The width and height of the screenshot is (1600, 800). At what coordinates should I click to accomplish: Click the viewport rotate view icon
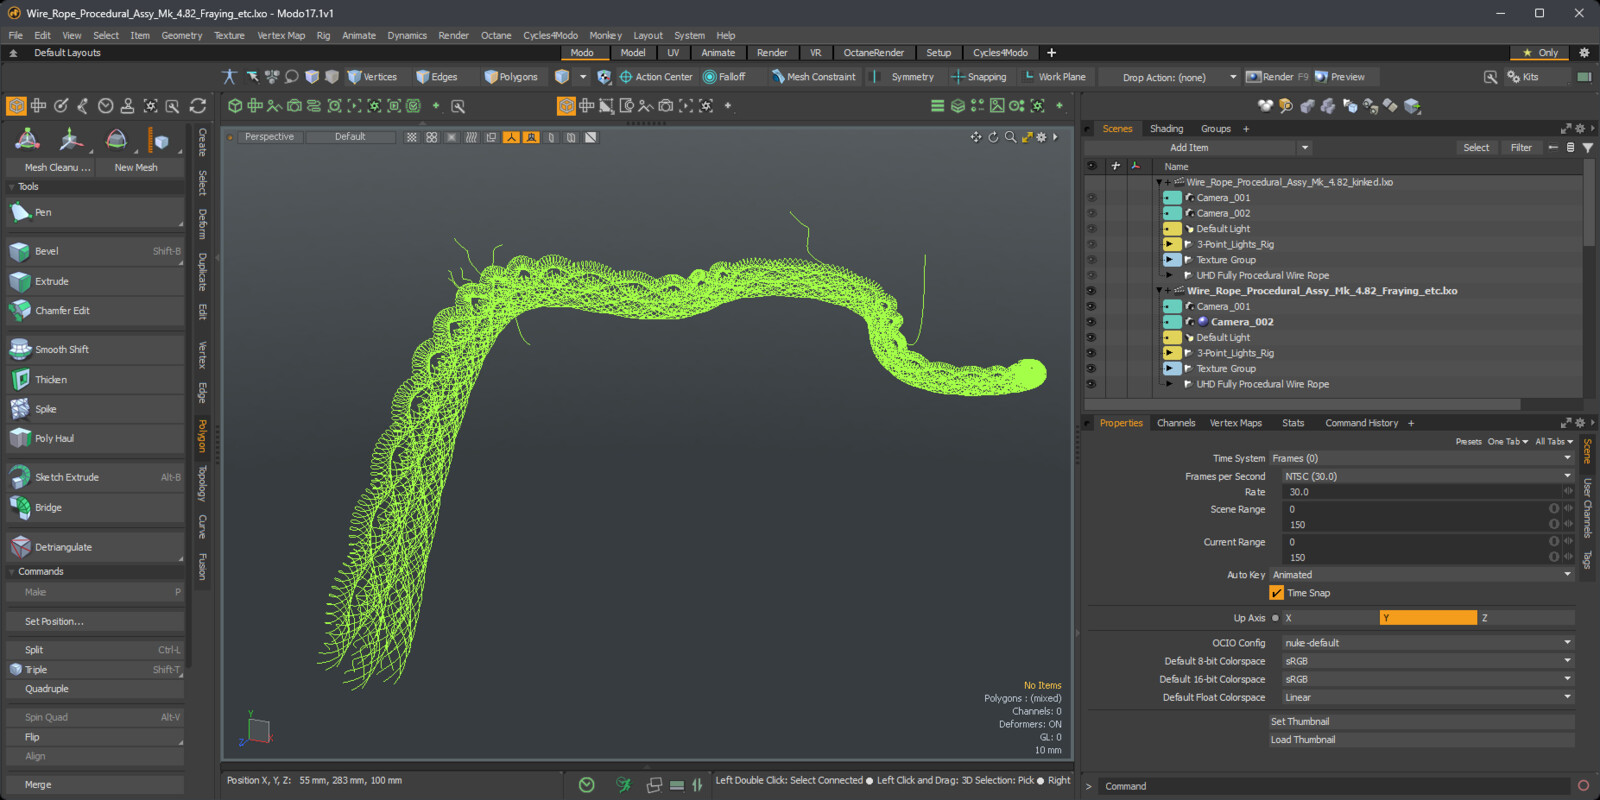click(993, 137)
